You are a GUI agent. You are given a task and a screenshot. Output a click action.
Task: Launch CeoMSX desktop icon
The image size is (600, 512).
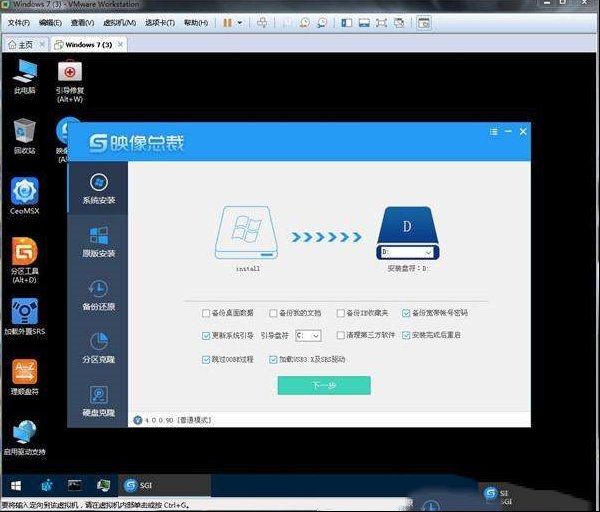(x=24, y=196)
